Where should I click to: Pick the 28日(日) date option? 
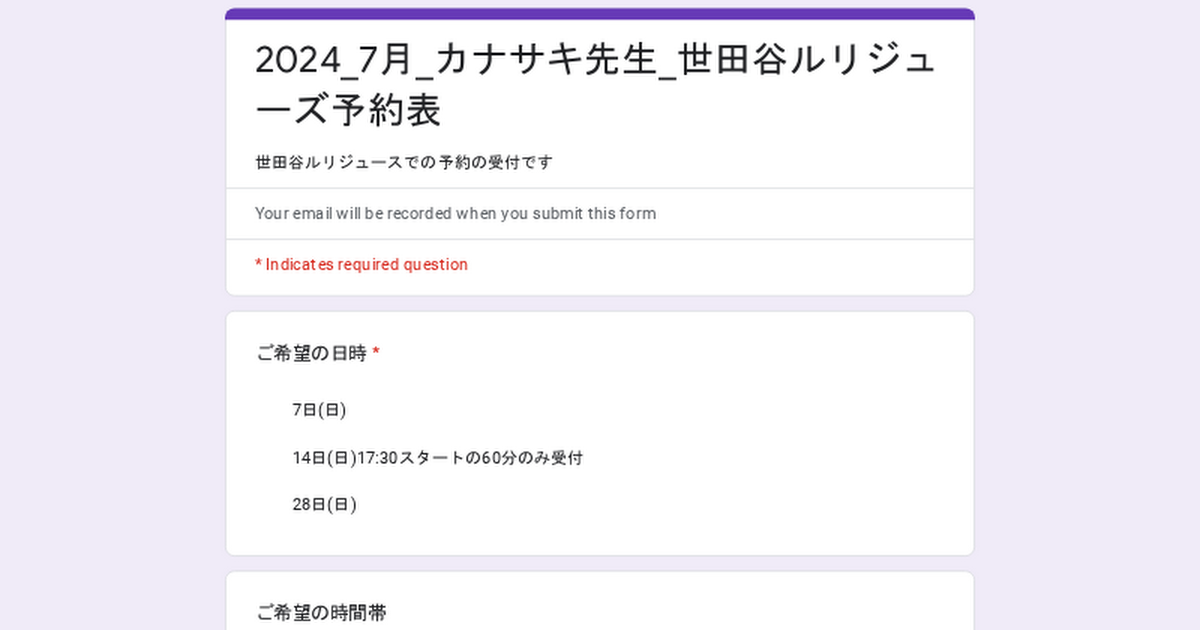pyautogui.click(x=324, y=505)
